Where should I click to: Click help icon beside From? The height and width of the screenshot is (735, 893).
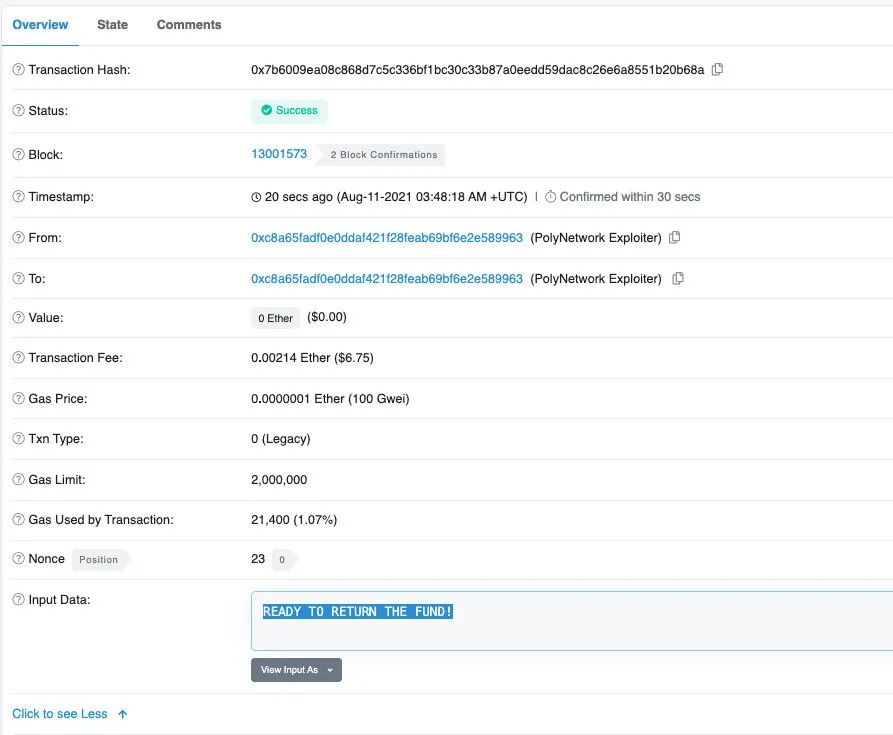(x=19, y=237)
